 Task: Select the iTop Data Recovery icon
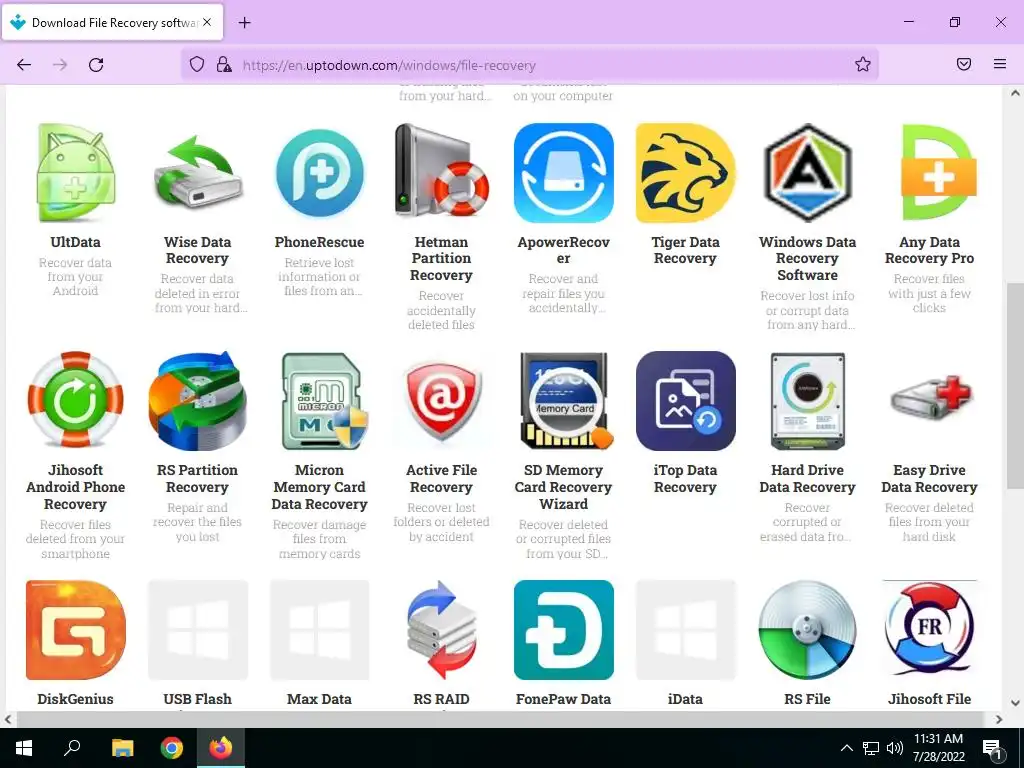pyautogui.click(x=686, y=401)
